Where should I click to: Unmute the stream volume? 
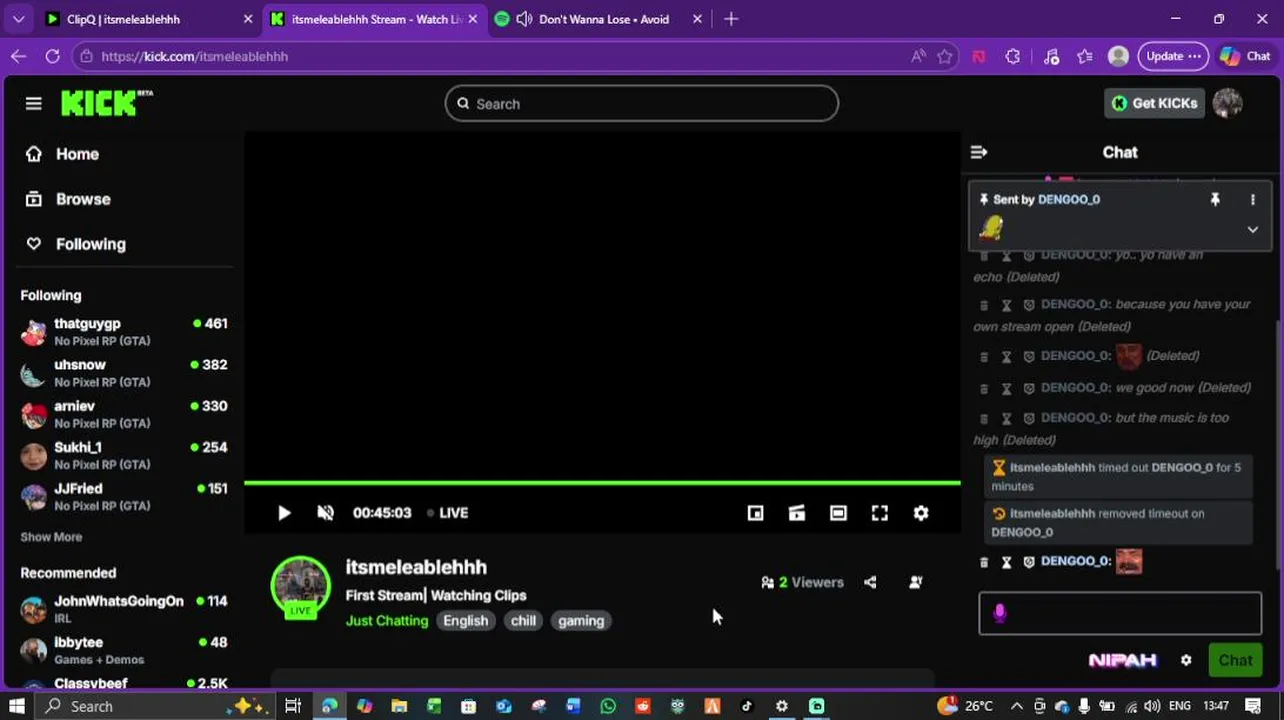325,513
